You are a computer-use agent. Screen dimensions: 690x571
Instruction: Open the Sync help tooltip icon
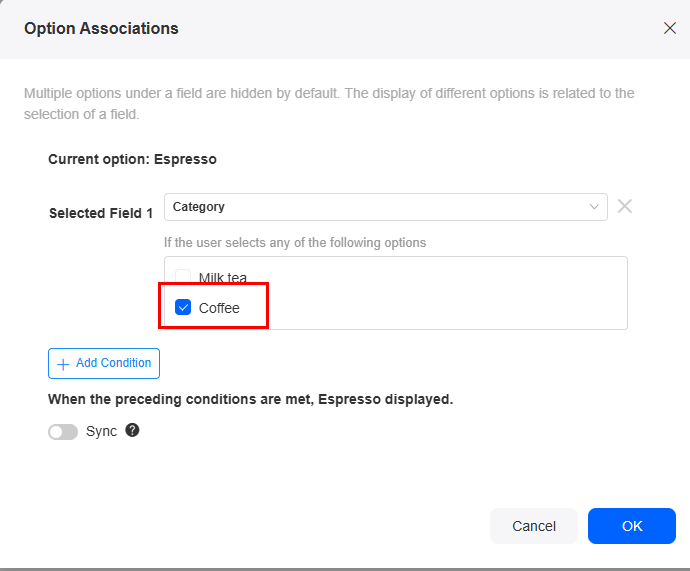(132, 430)
